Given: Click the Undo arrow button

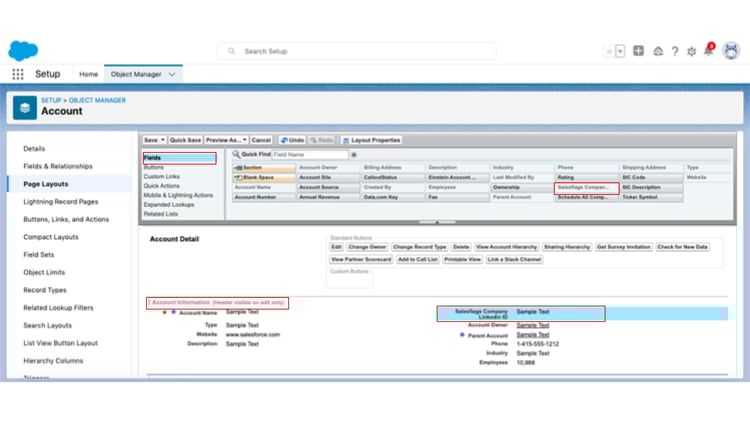Looking at the screenshot, I should (292, 140).
